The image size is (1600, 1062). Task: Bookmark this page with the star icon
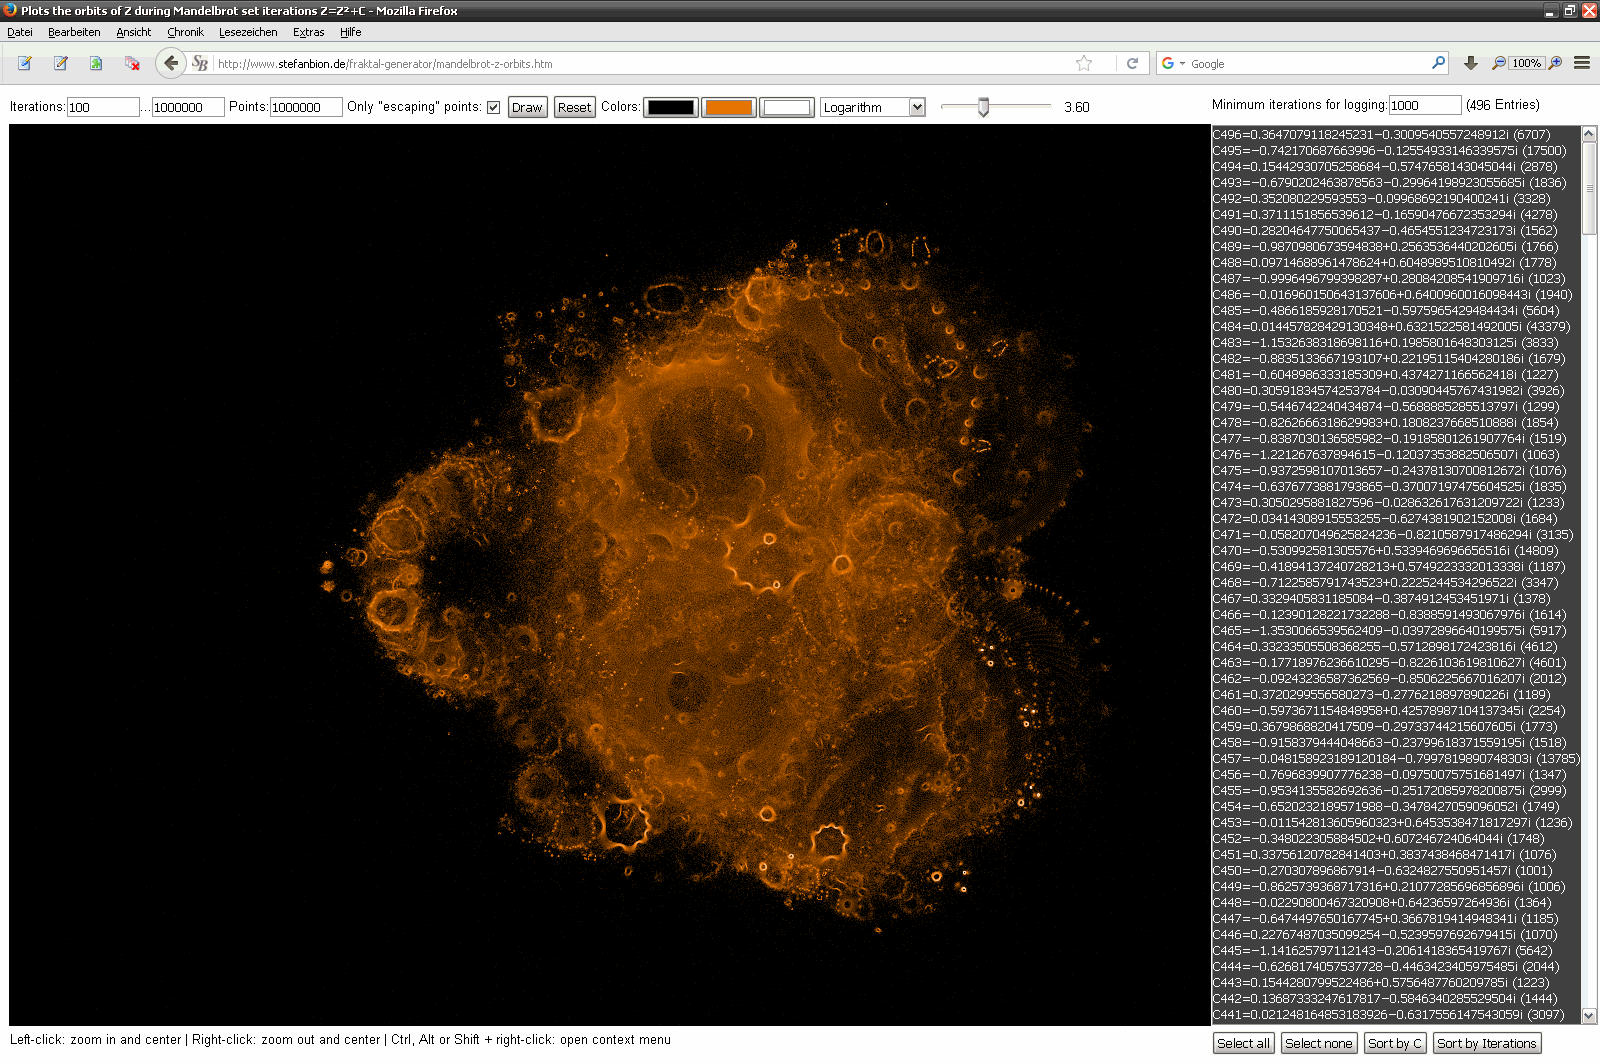click(x=1084, y=63)
